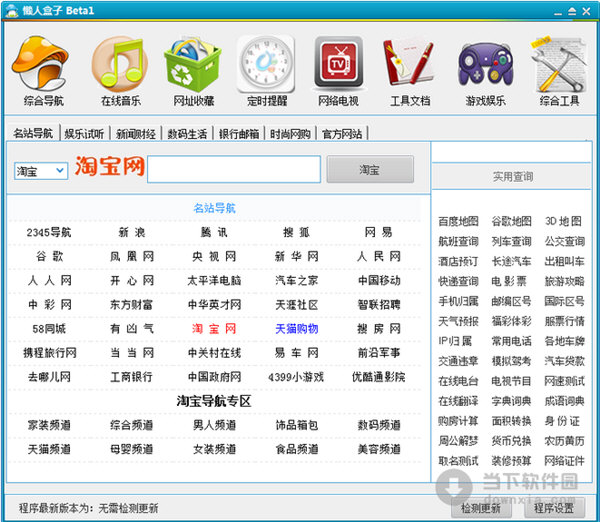Open the 美容频道 link
The image size is (600, 522).
(378, 449)
